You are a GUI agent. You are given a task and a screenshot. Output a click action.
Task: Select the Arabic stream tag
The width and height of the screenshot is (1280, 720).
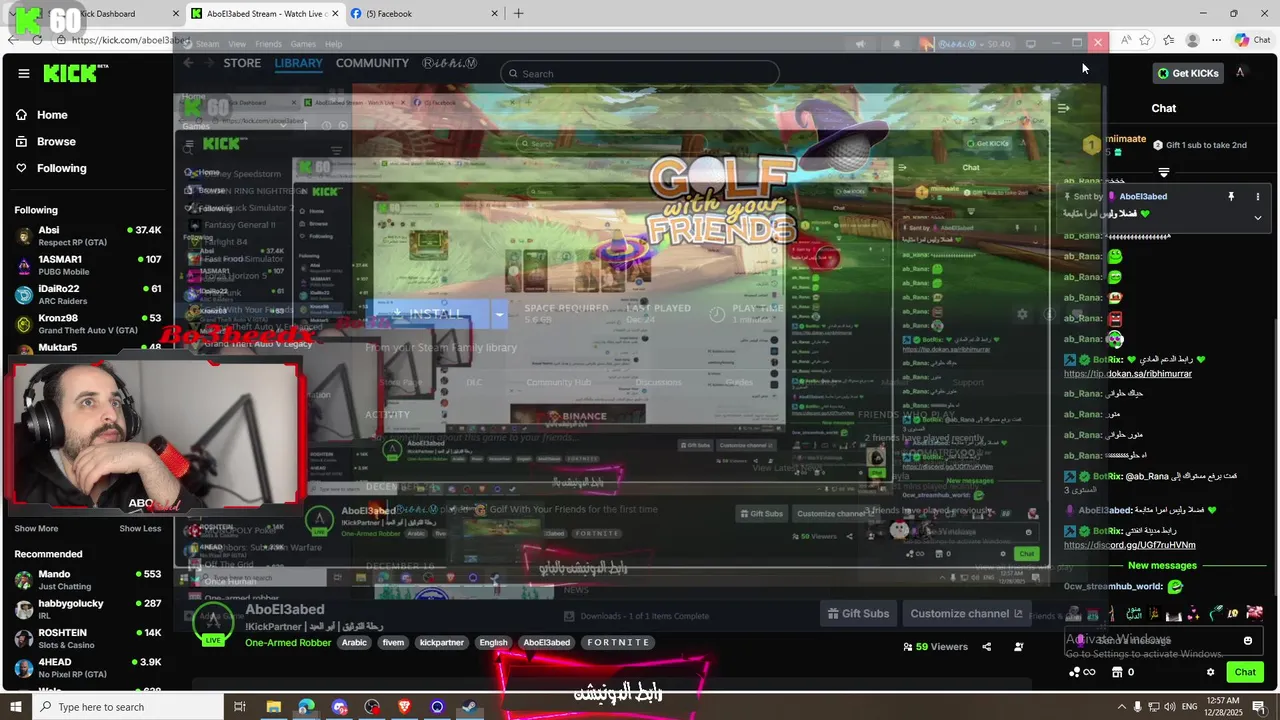click(x=354, y=643)
